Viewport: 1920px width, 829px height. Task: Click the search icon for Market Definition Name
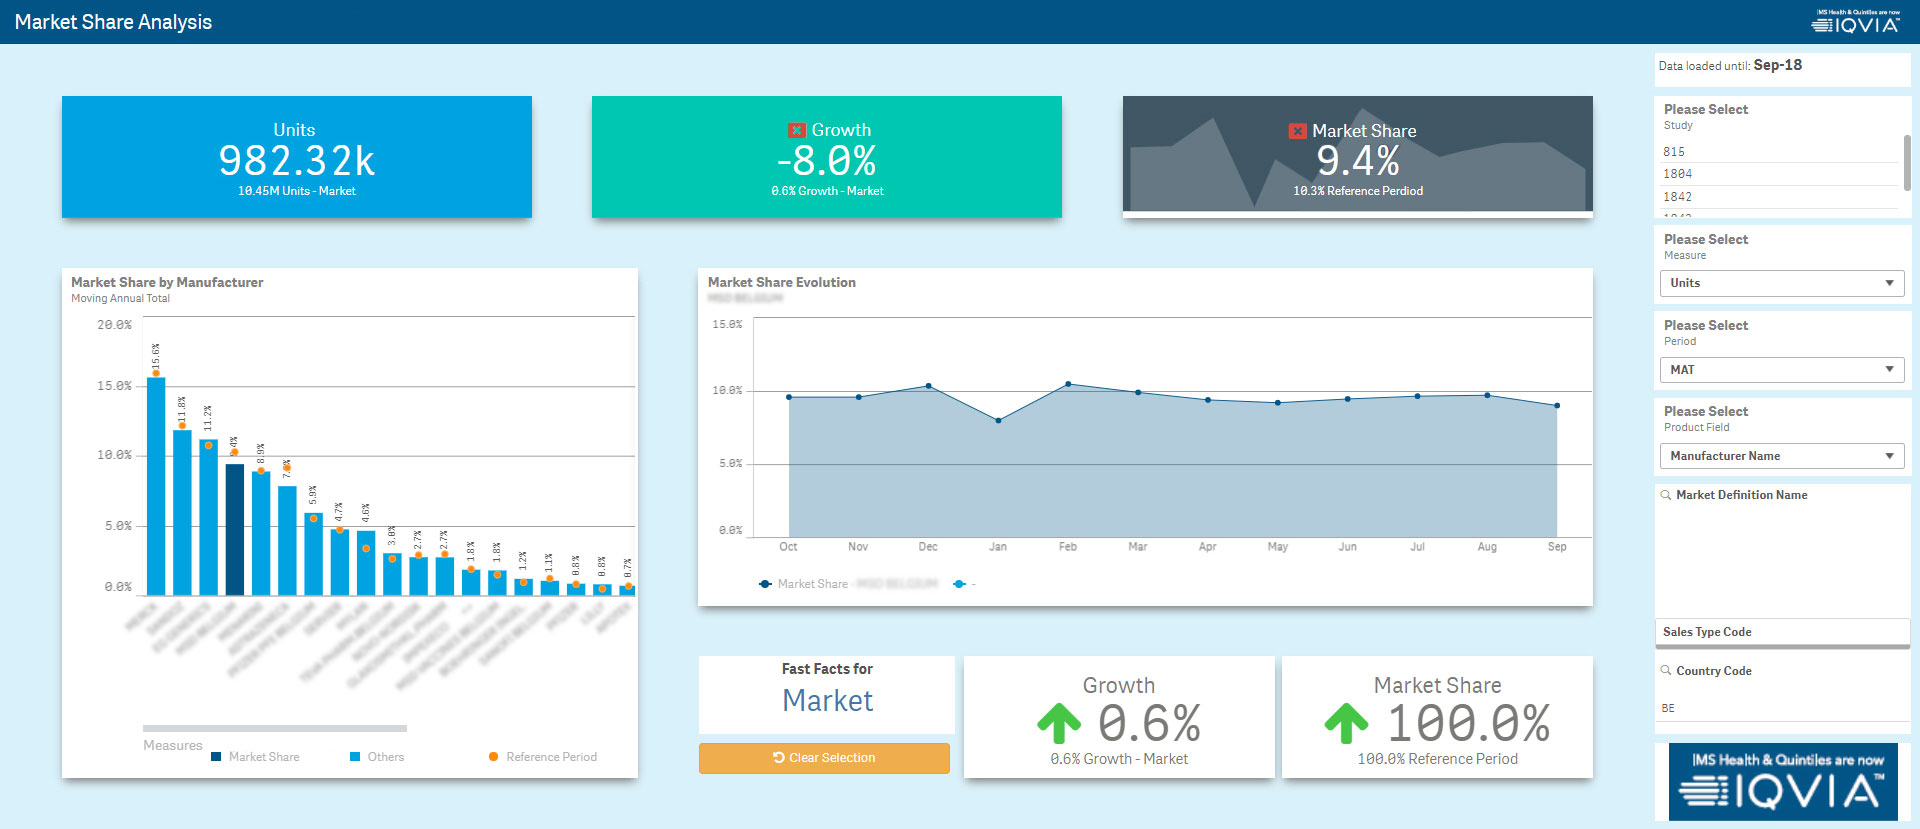tap(1666, 495)
